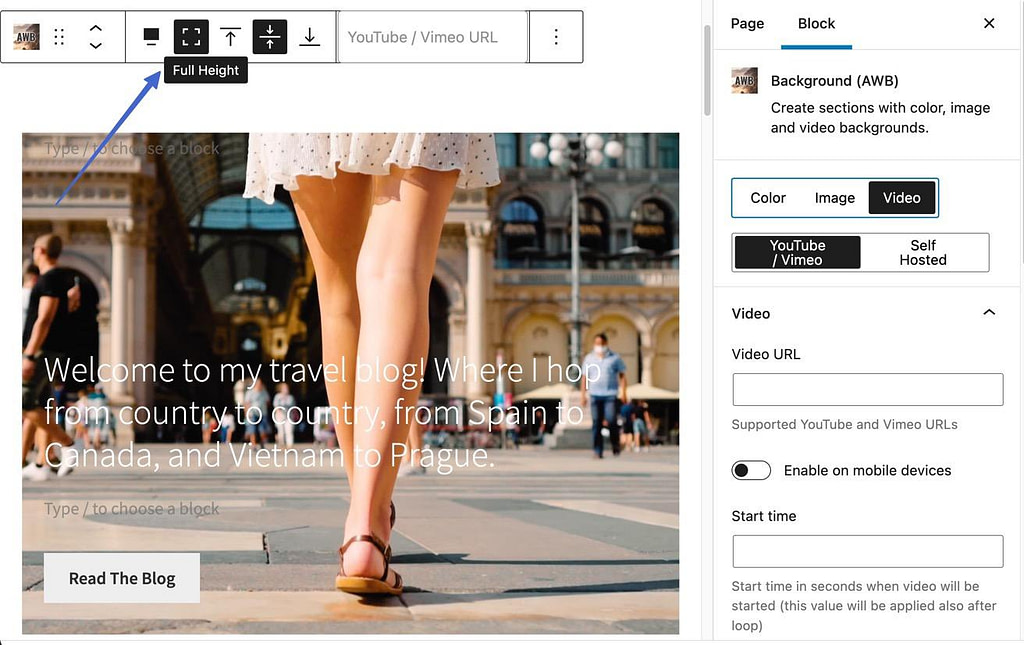The width and height of the screenshot is (1024, 645).
Task: Select the Full Height toolbar icon
Action: click(190, 36)
